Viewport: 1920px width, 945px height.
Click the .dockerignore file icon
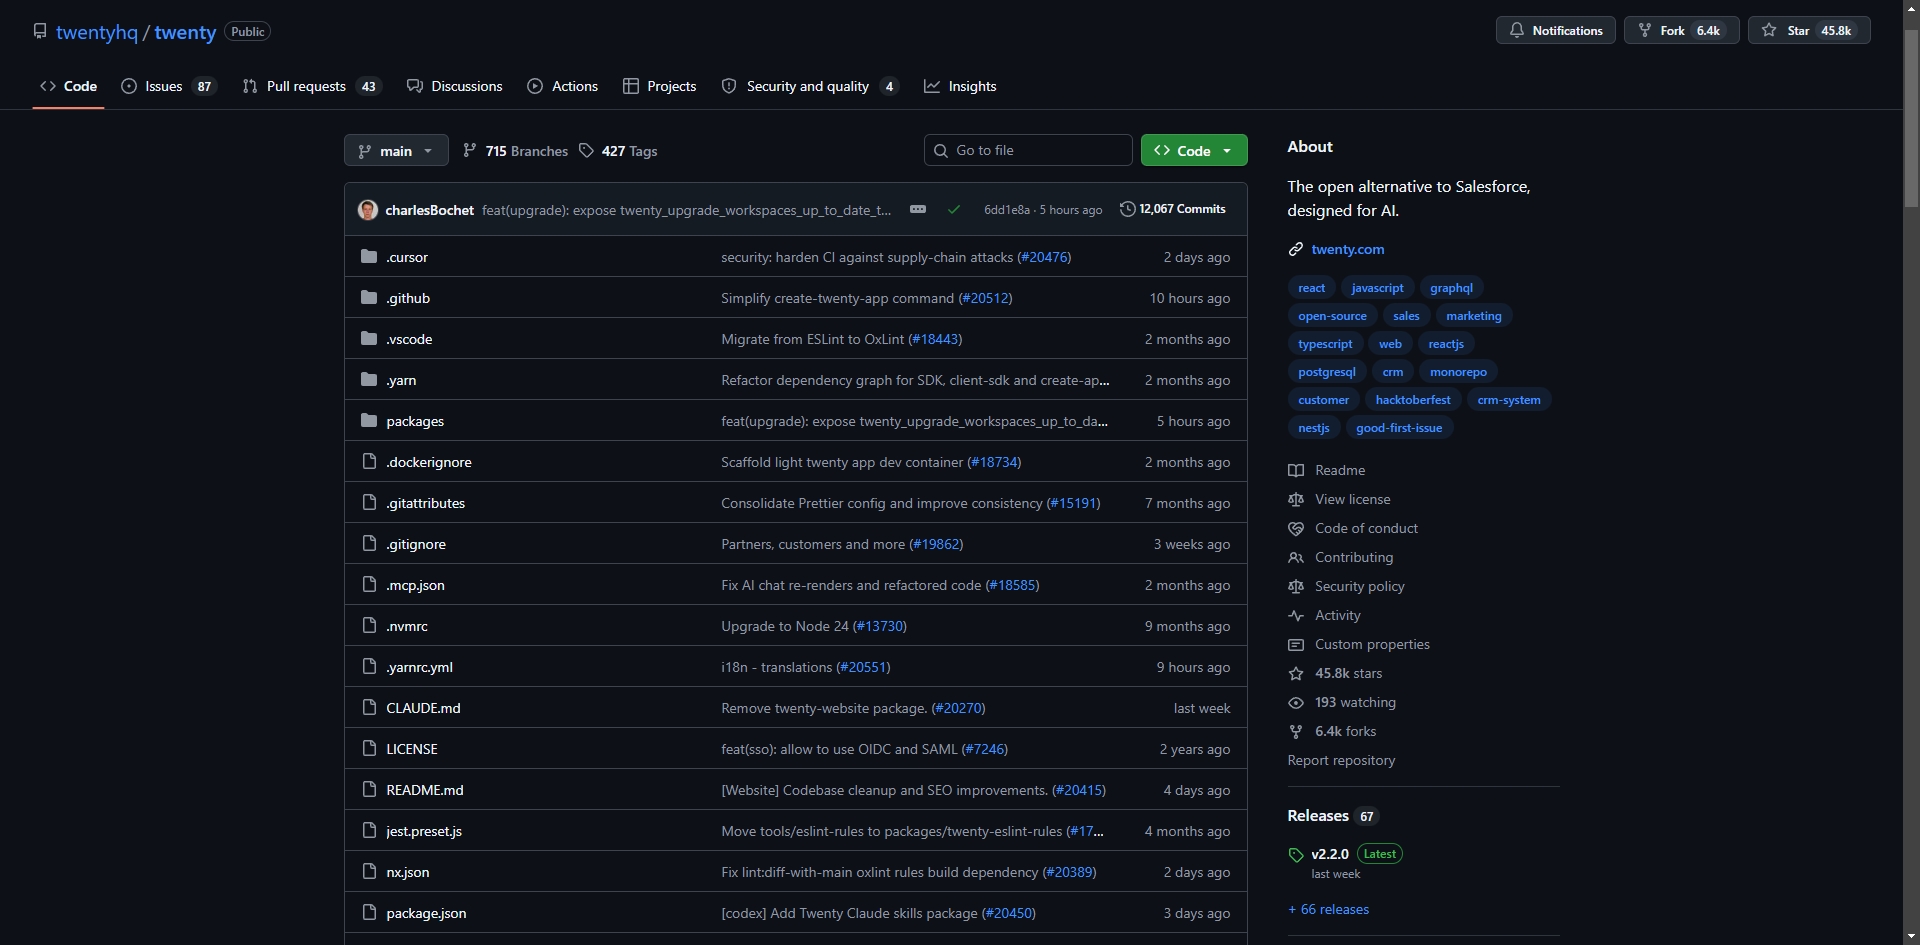(369, 462)
